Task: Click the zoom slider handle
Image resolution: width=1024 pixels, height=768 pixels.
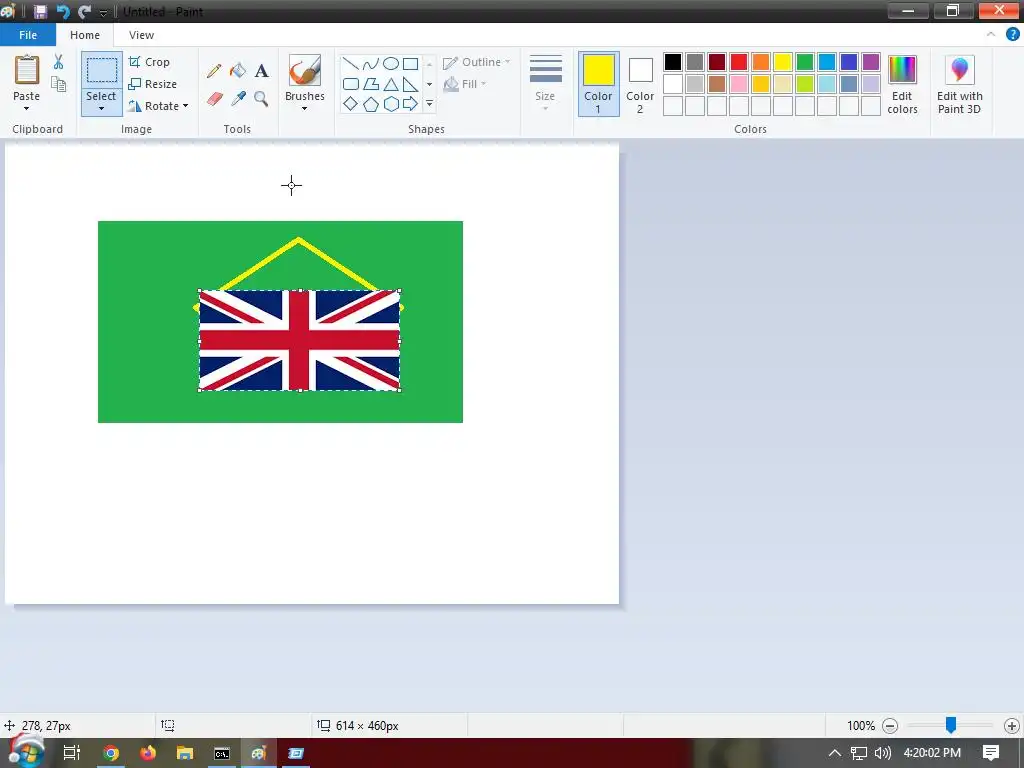Action: tap(951, 724)
